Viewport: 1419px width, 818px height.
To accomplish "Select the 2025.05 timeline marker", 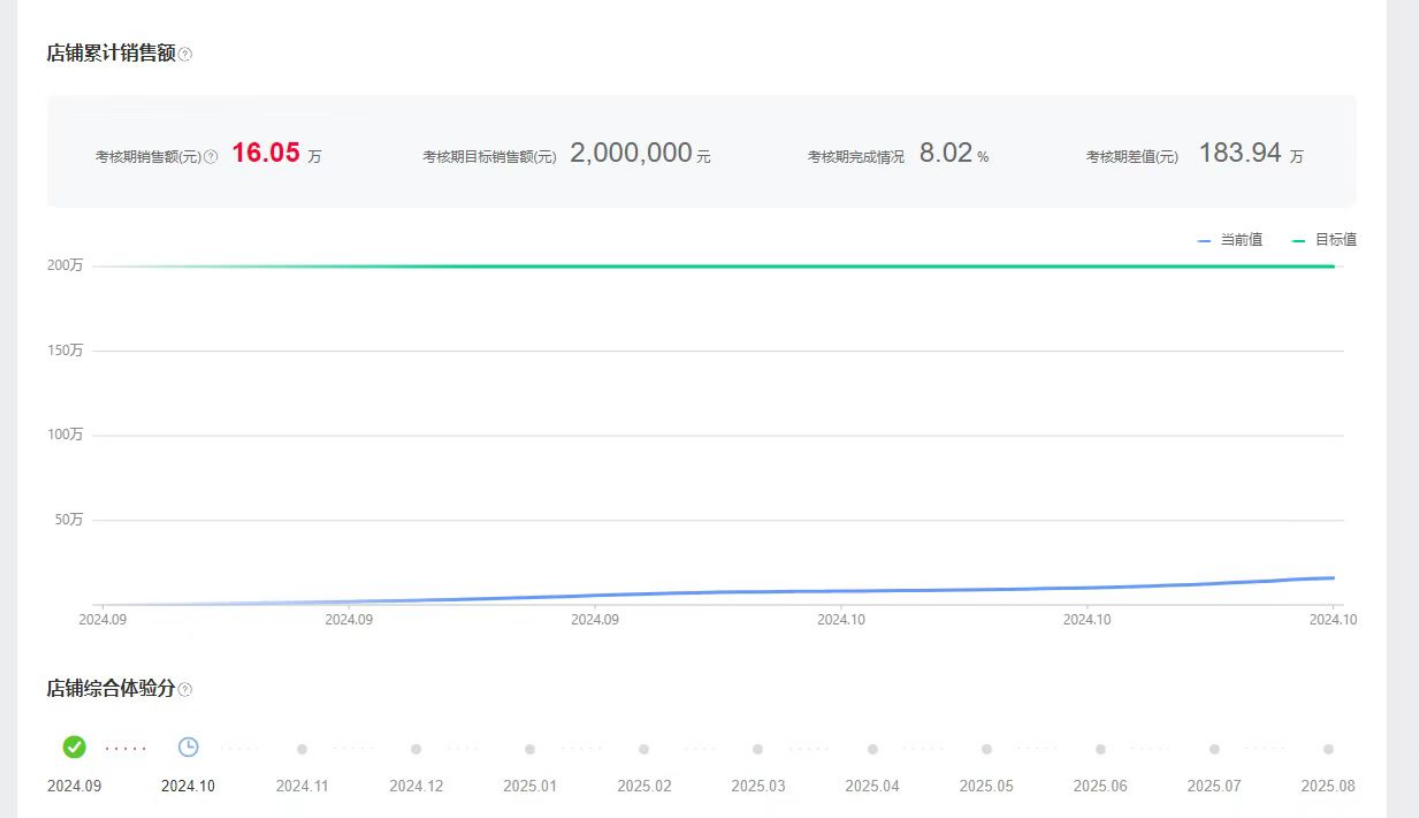I will click(x=986, y=749).
